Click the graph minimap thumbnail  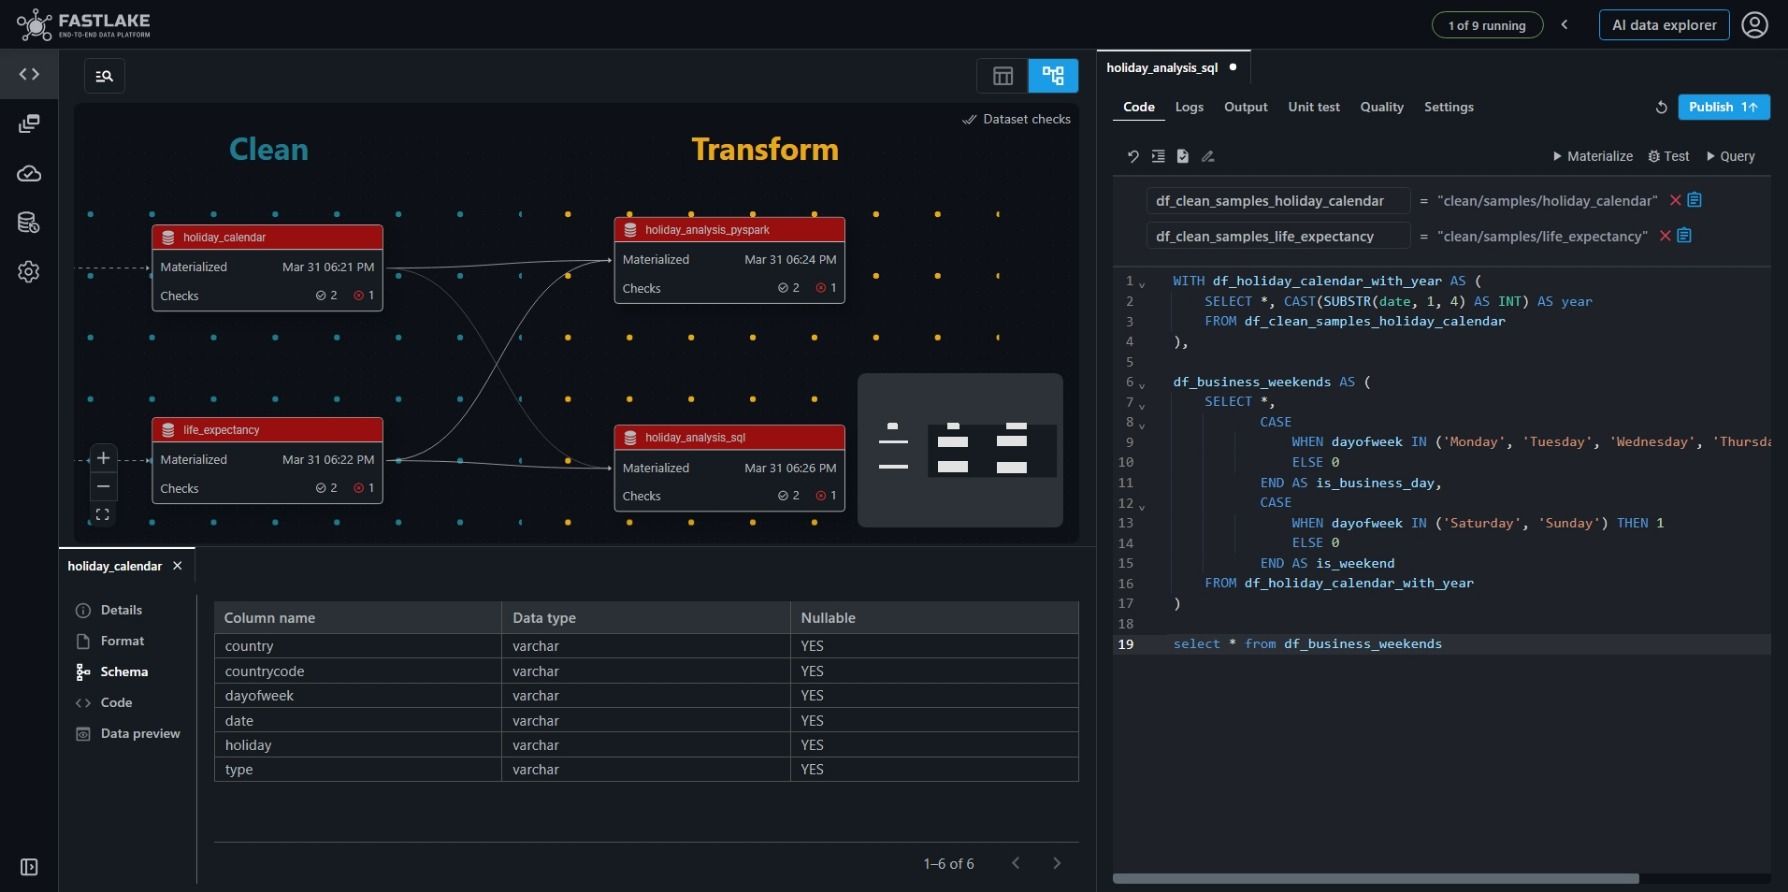tap(960, 450)
